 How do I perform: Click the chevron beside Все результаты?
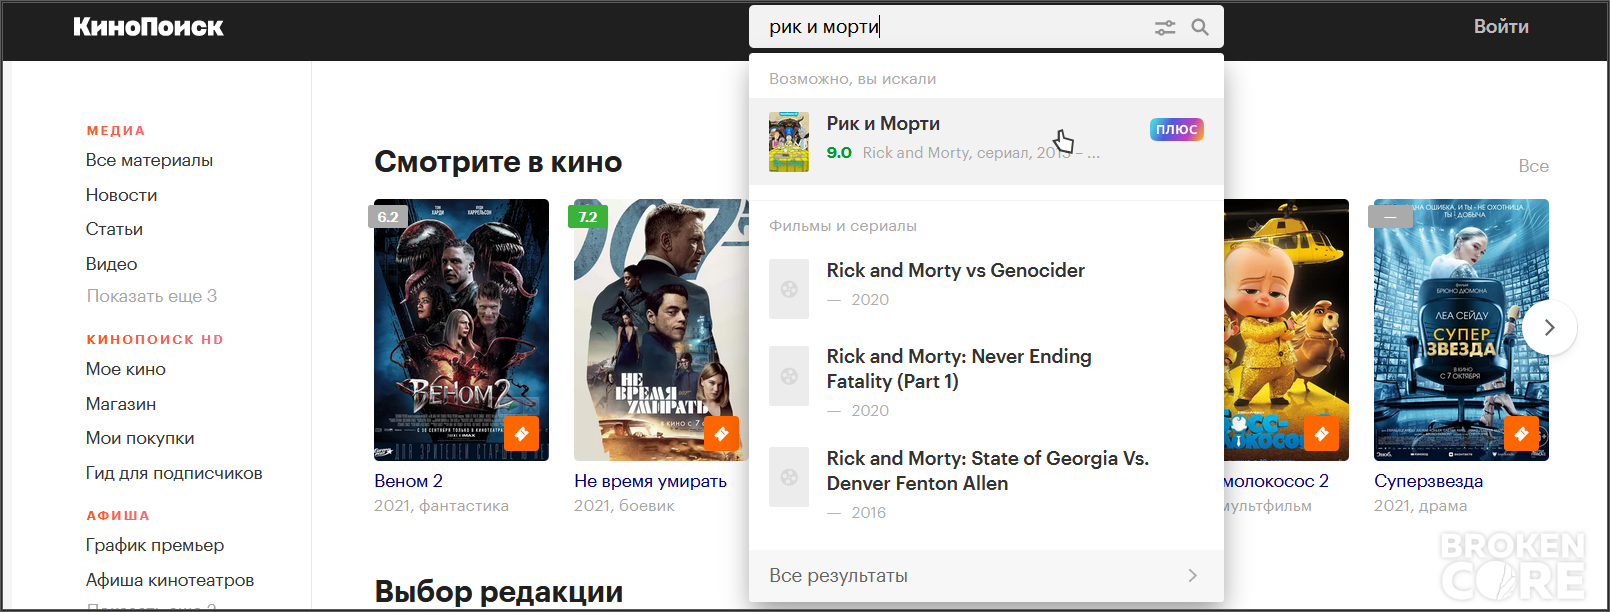1192,575
